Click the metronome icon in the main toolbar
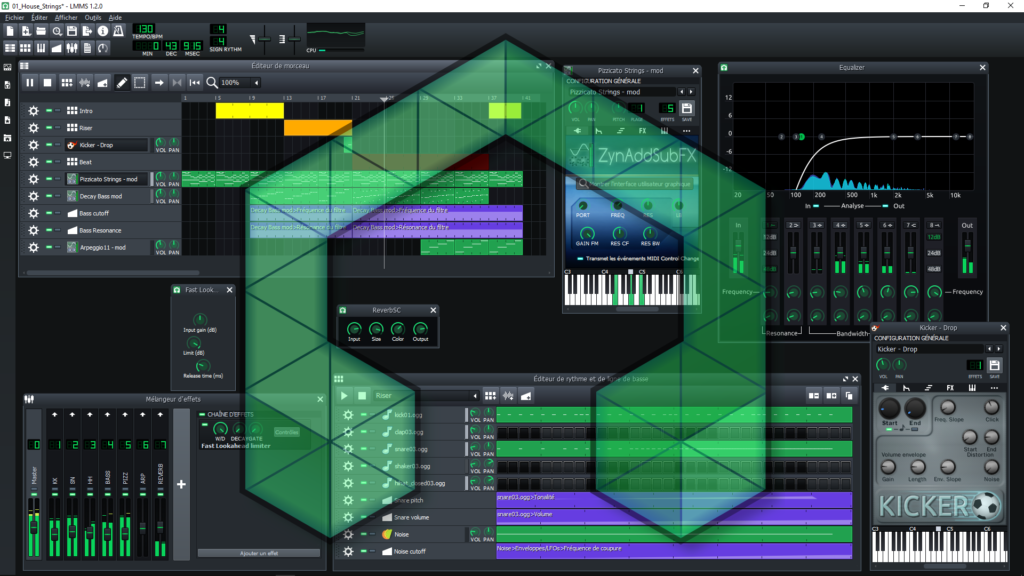This screenshot has height=576, width=1024. click(117, 31)
